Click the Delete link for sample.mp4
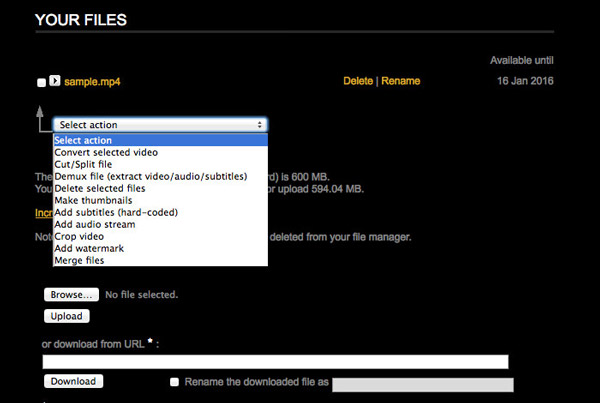 click(x=357, y=81)
